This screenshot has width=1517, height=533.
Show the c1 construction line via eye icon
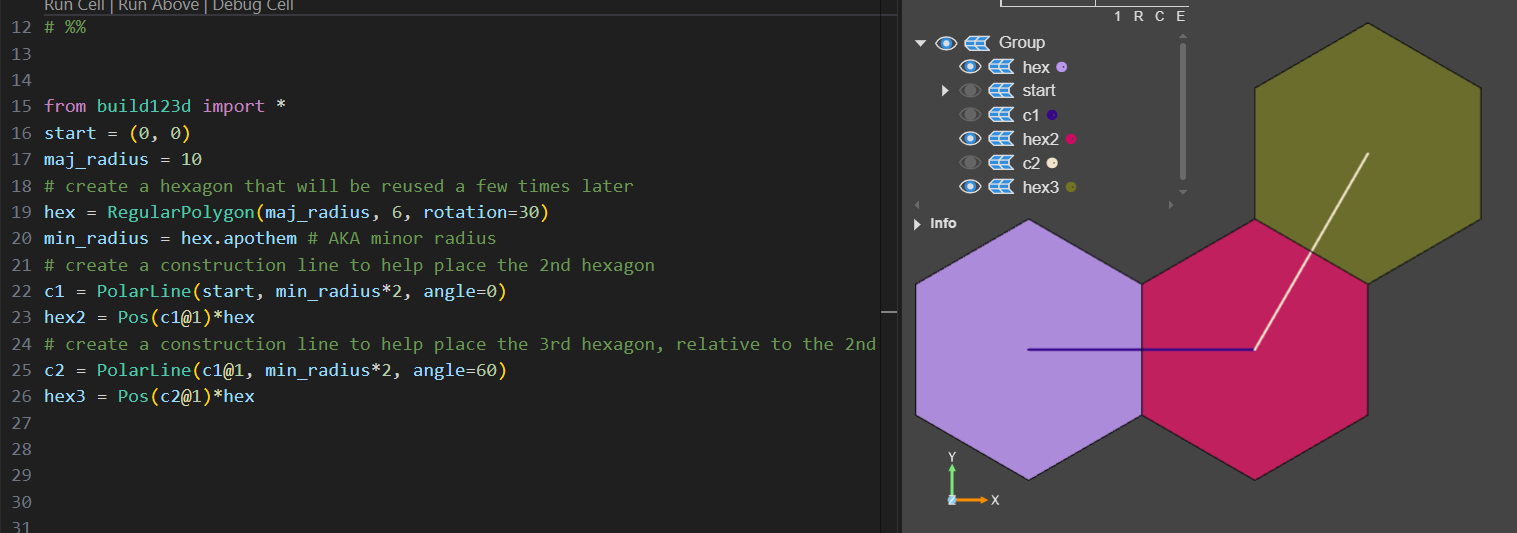click(x=969, y=115)
